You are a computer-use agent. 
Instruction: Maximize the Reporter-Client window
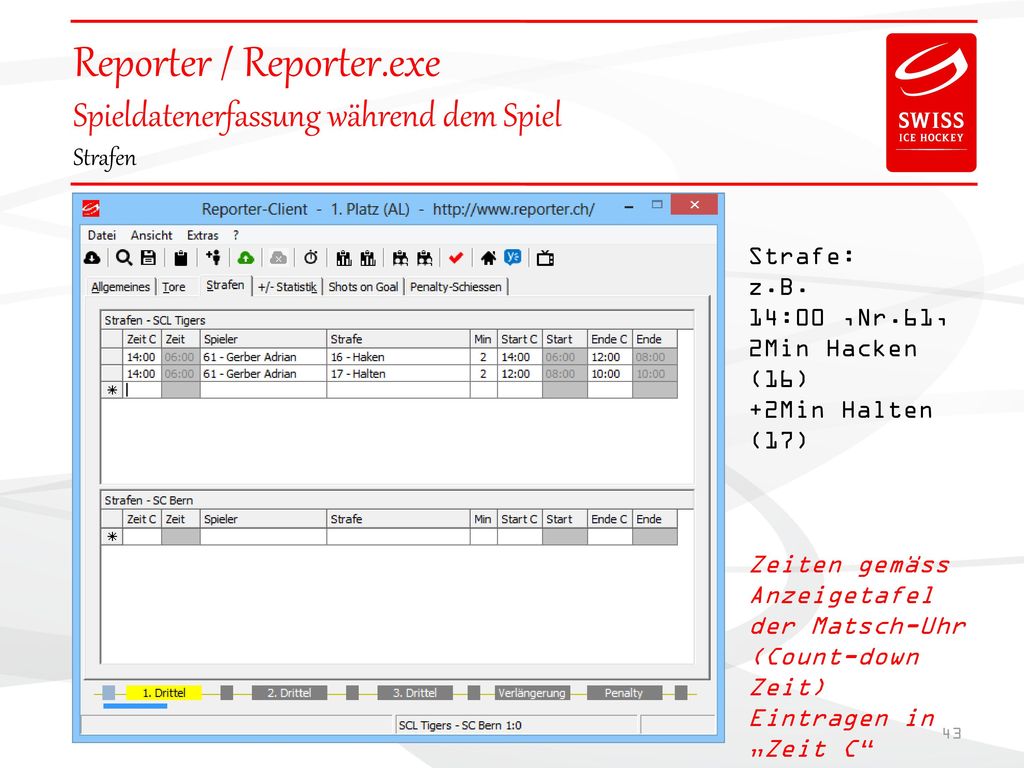(657, 205)
